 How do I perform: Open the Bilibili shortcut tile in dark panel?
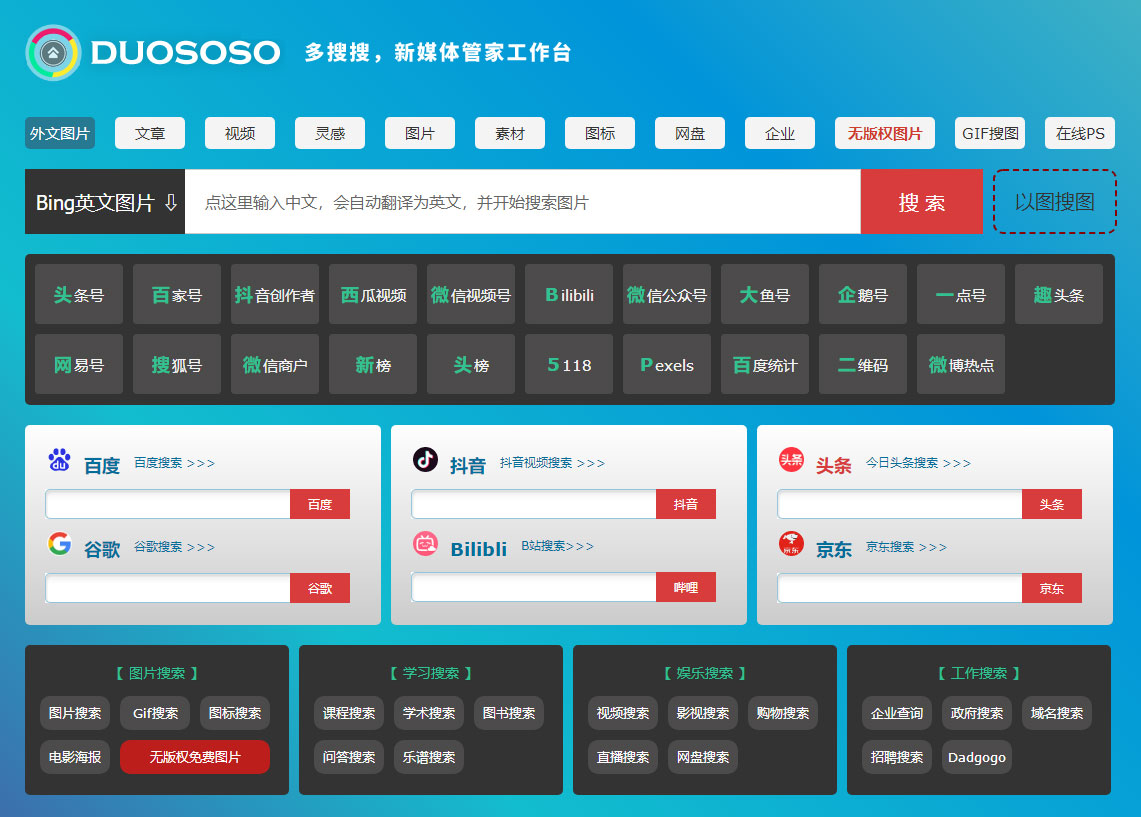[x=569, y=295]
